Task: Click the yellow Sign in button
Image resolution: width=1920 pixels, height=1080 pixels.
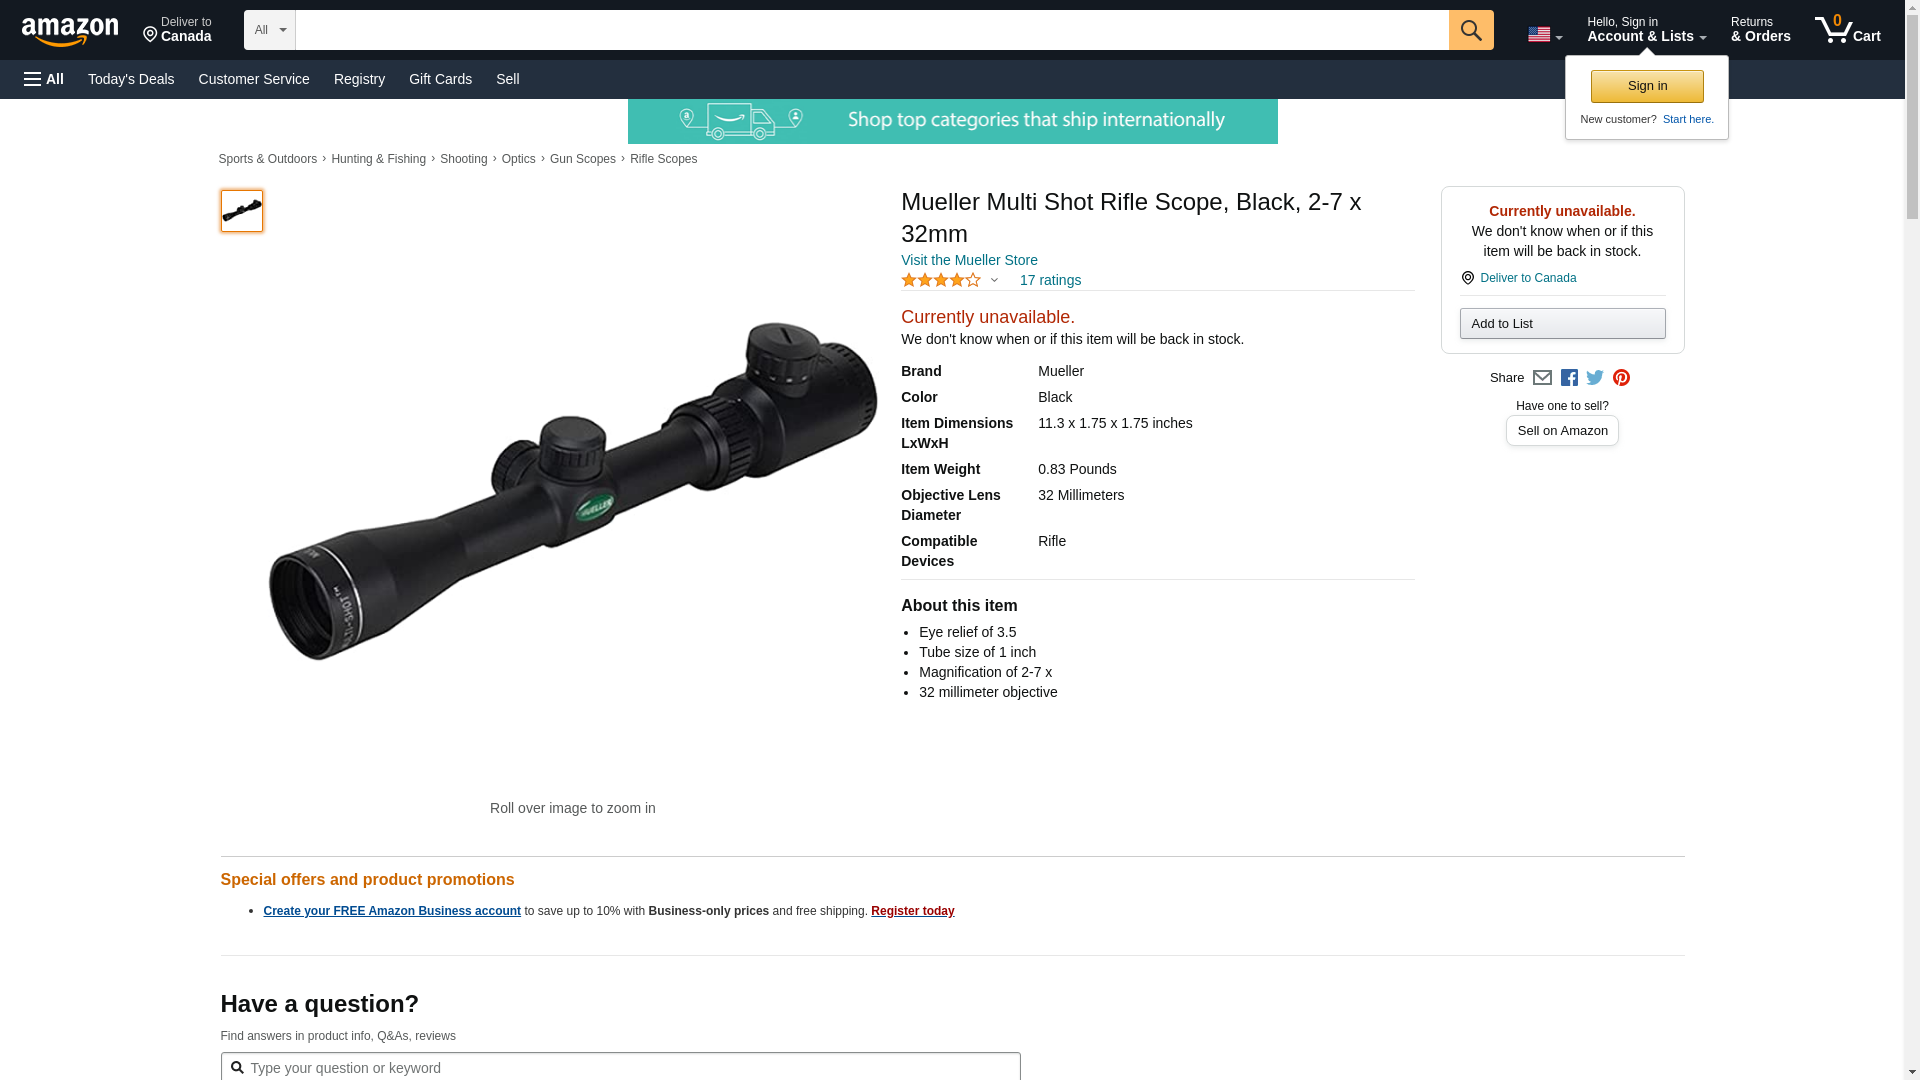Action: point(1647,86)
